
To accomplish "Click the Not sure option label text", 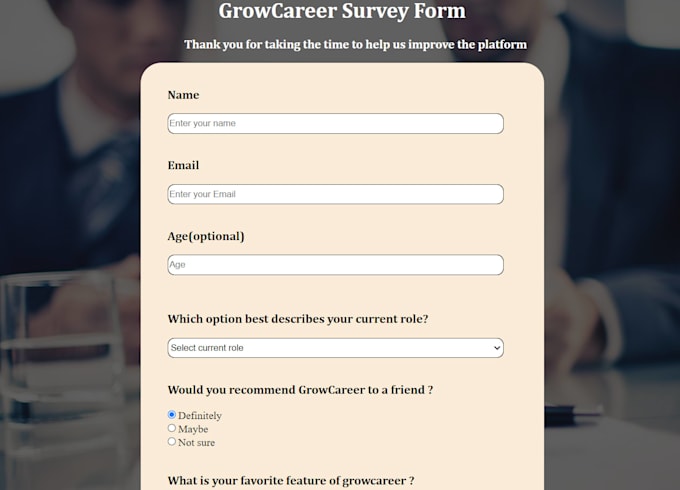I will pos(196,442).
